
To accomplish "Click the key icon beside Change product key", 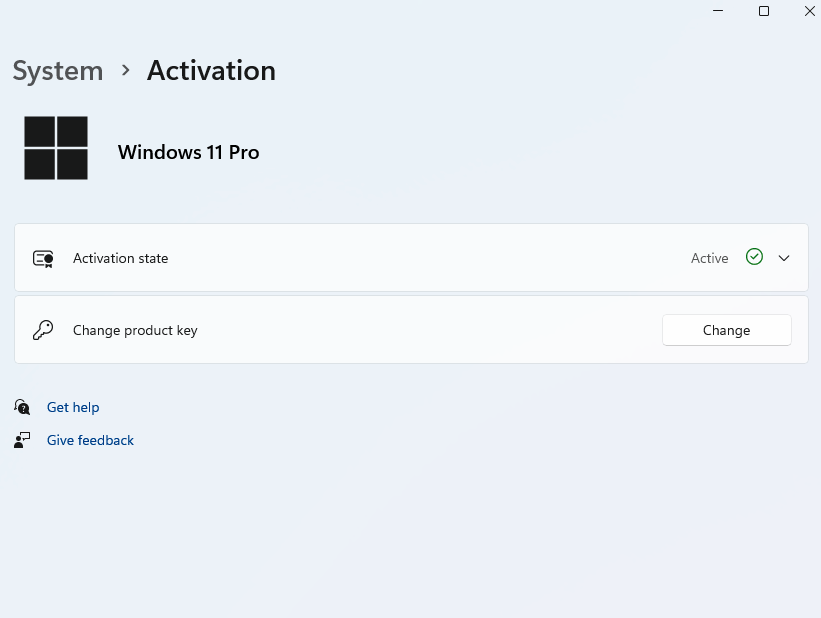I will (42, 330).
